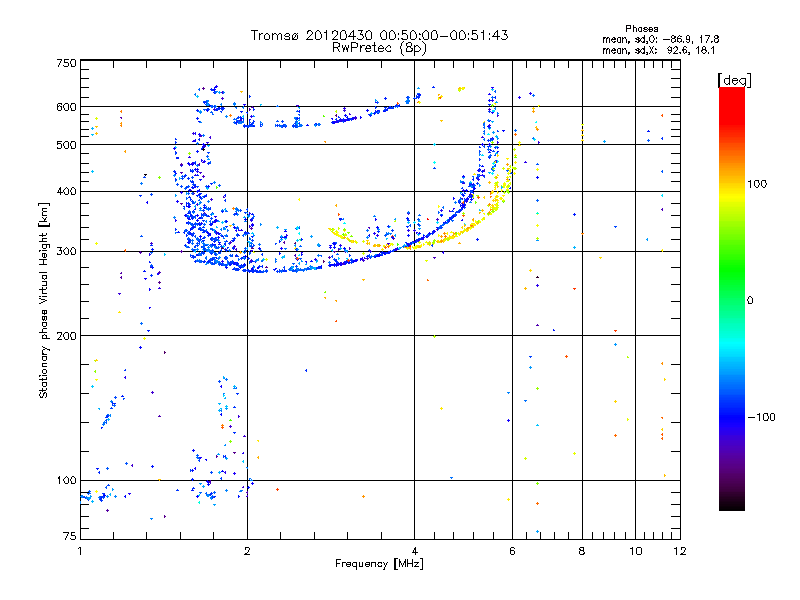Click the y-axis label '500'
The height and width of the screenshot is (600, 800).
coord(66,145)
